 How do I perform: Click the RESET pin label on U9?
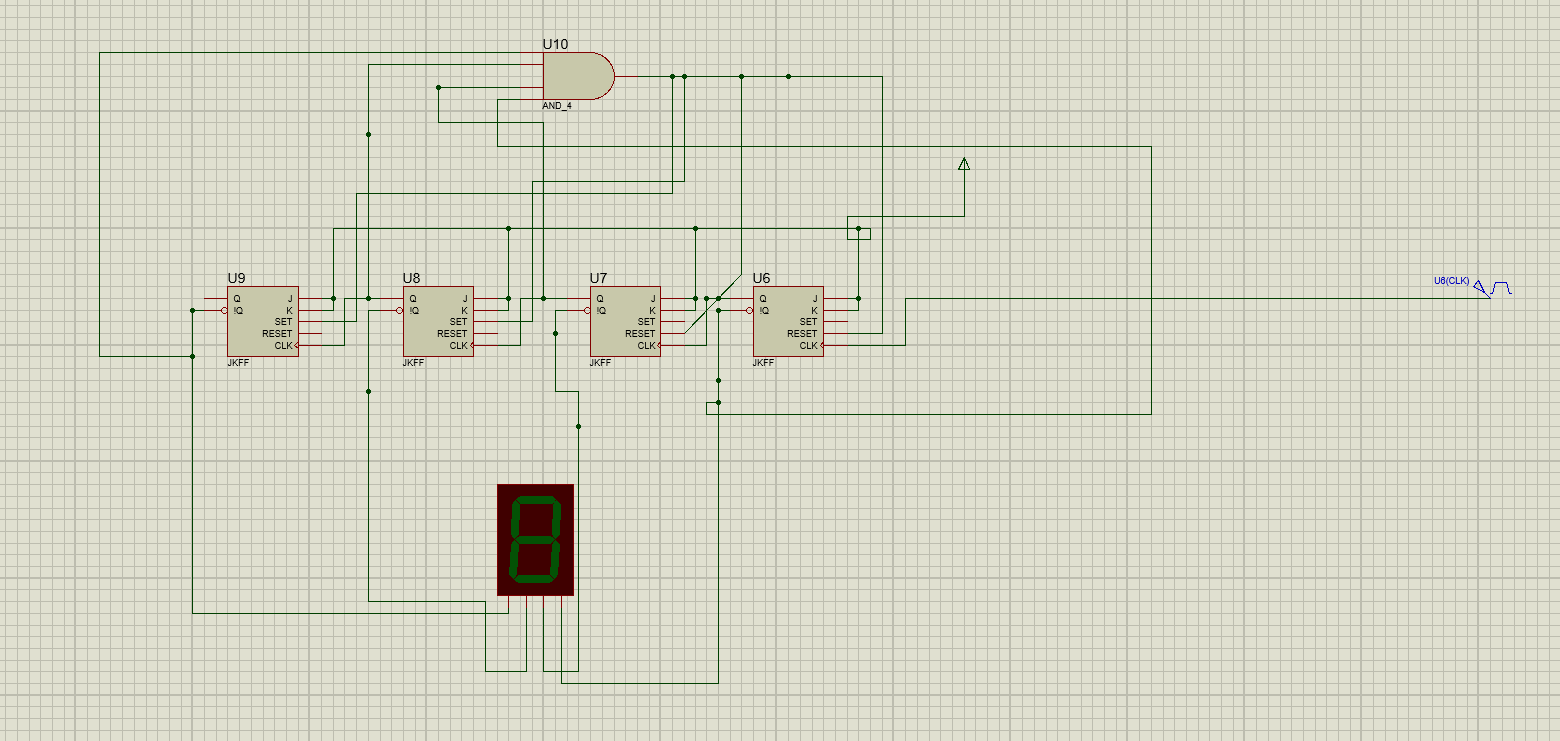tap(277, 334)
